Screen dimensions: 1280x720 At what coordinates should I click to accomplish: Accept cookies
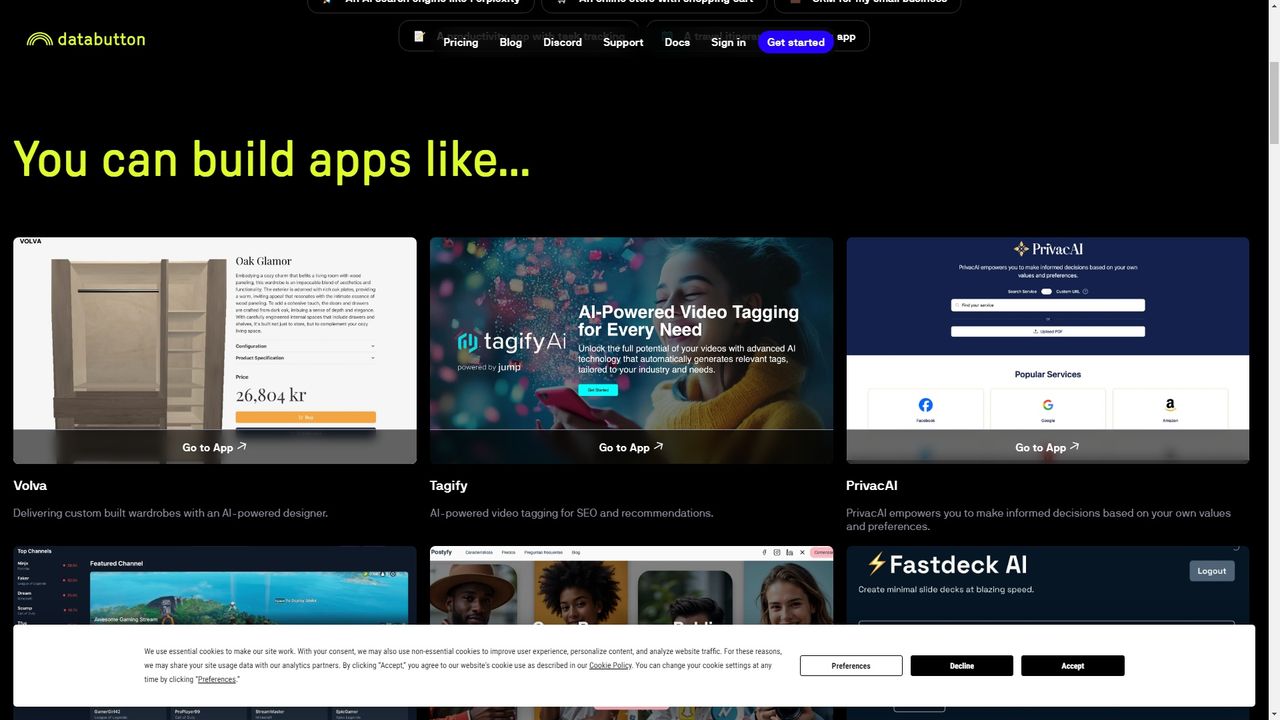point(1073,666)
